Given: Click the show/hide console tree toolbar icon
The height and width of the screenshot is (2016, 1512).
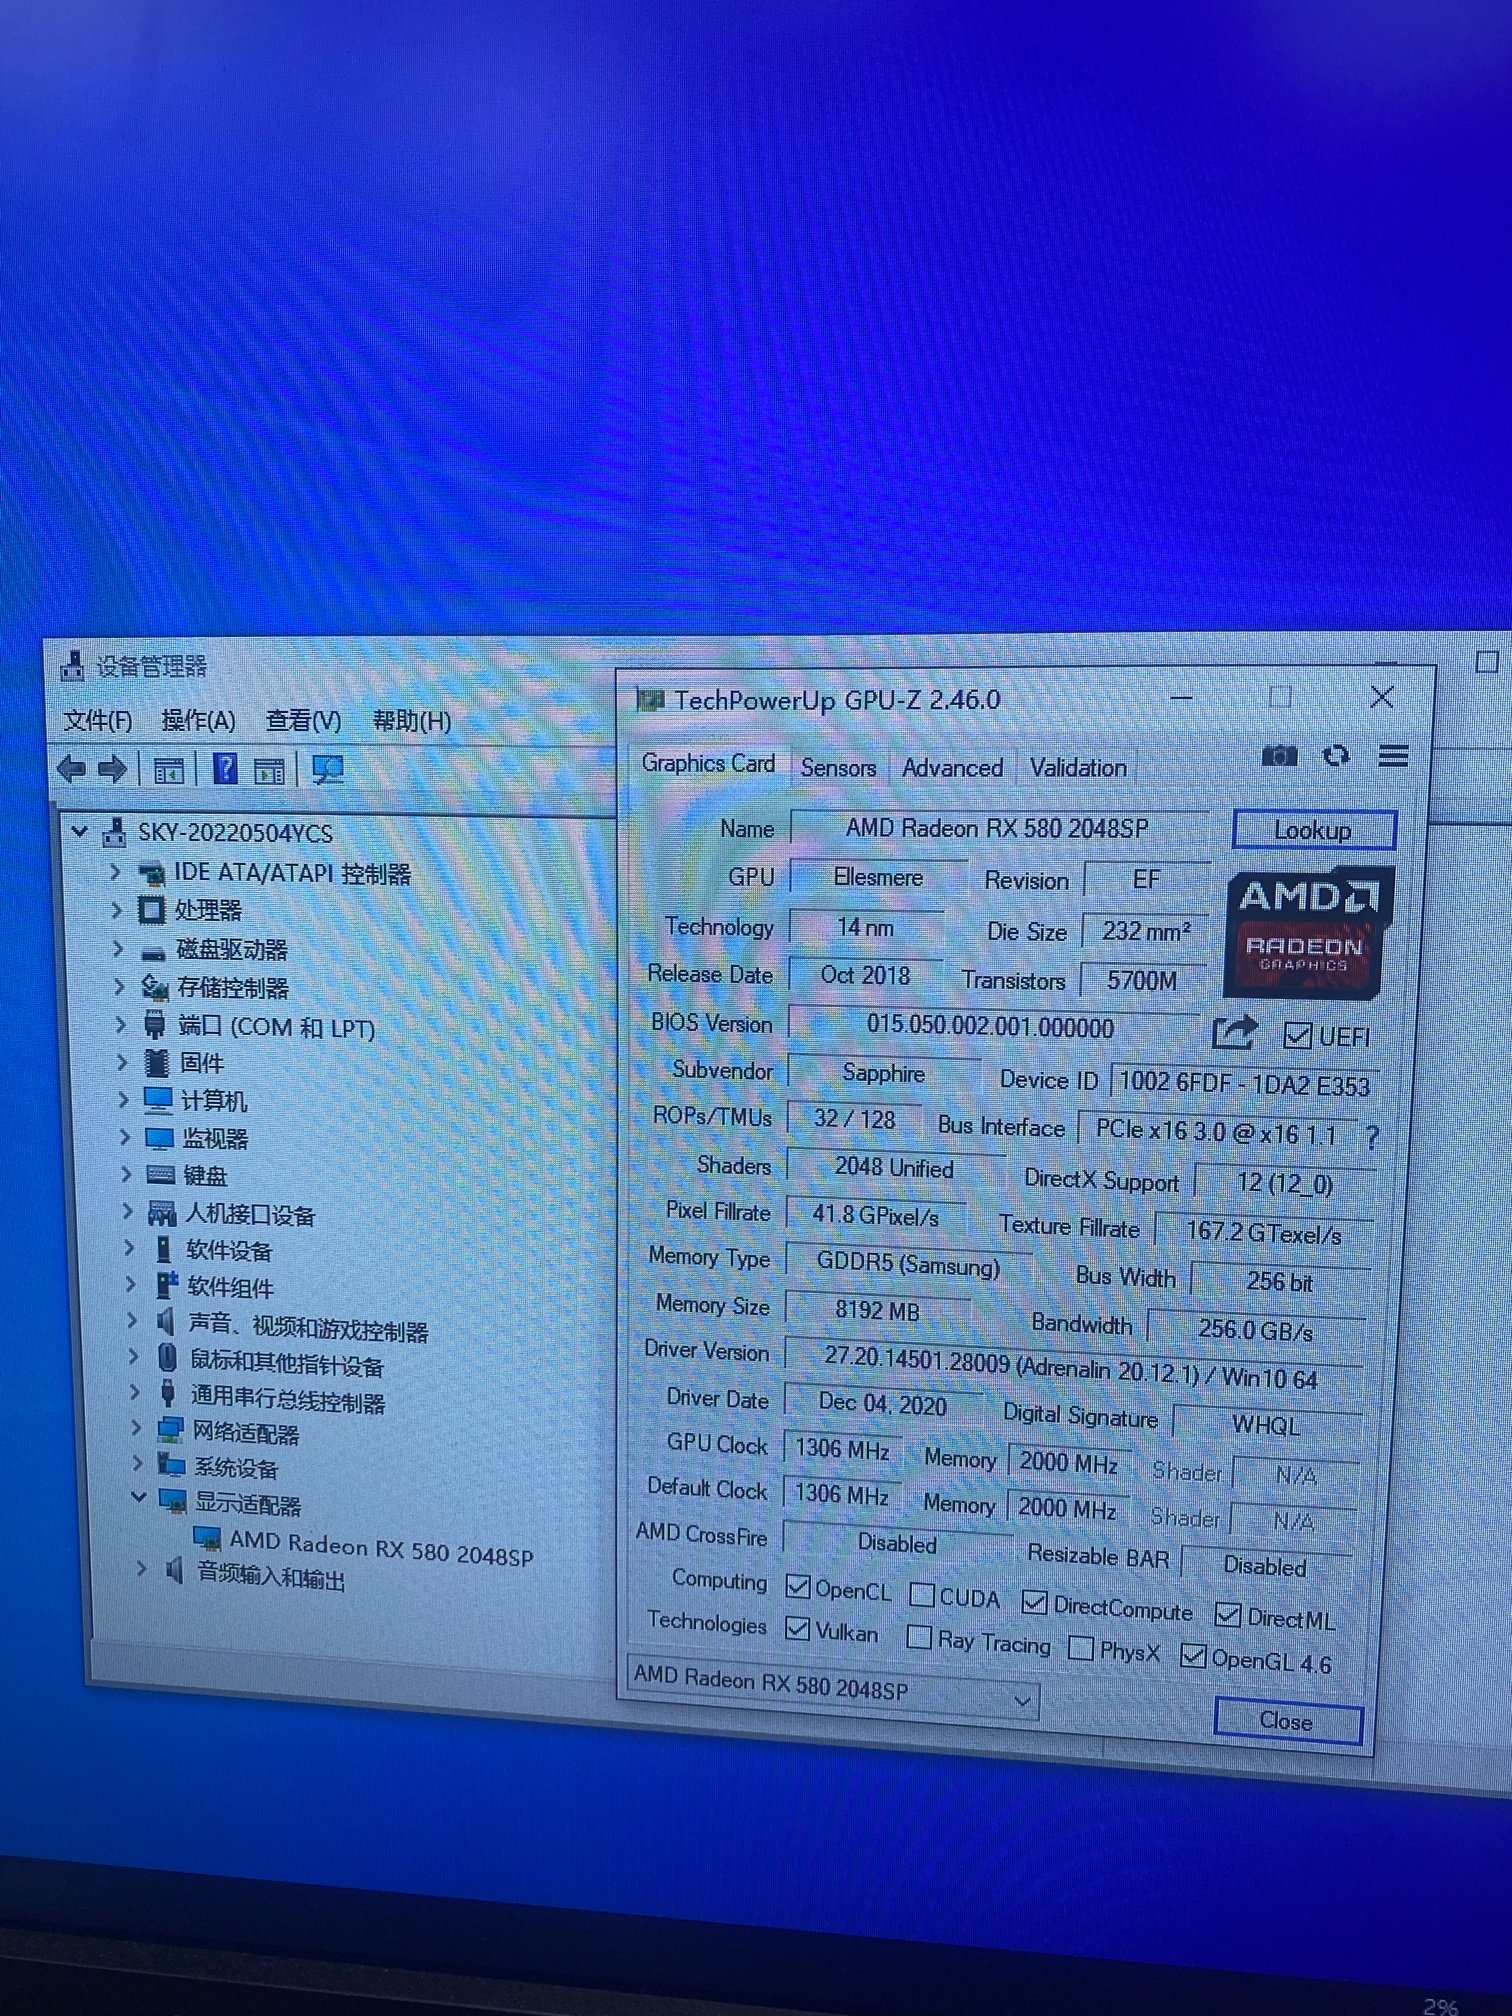Looking at the screenshot, I should click(168, 770).
